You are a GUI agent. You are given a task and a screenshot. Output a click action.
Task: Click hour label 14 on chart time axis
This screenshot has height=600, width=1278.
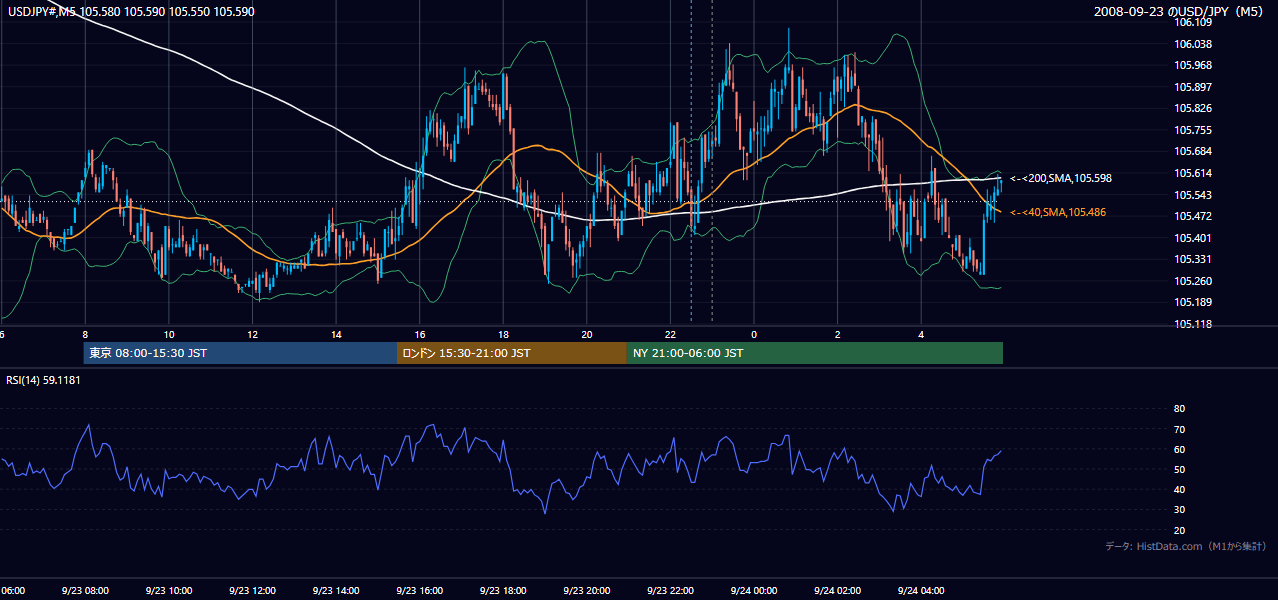click(x=336, y=335)
